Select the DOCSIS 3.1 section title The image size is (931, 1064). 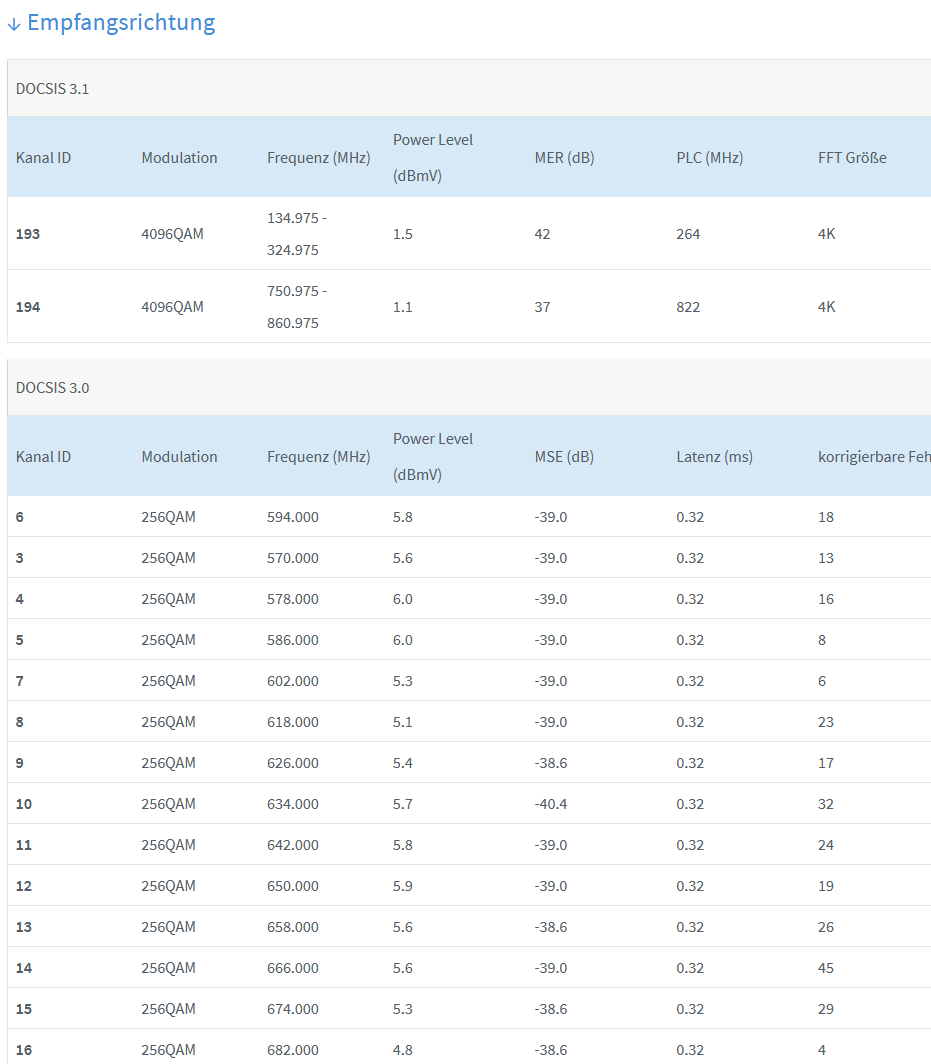52,89
